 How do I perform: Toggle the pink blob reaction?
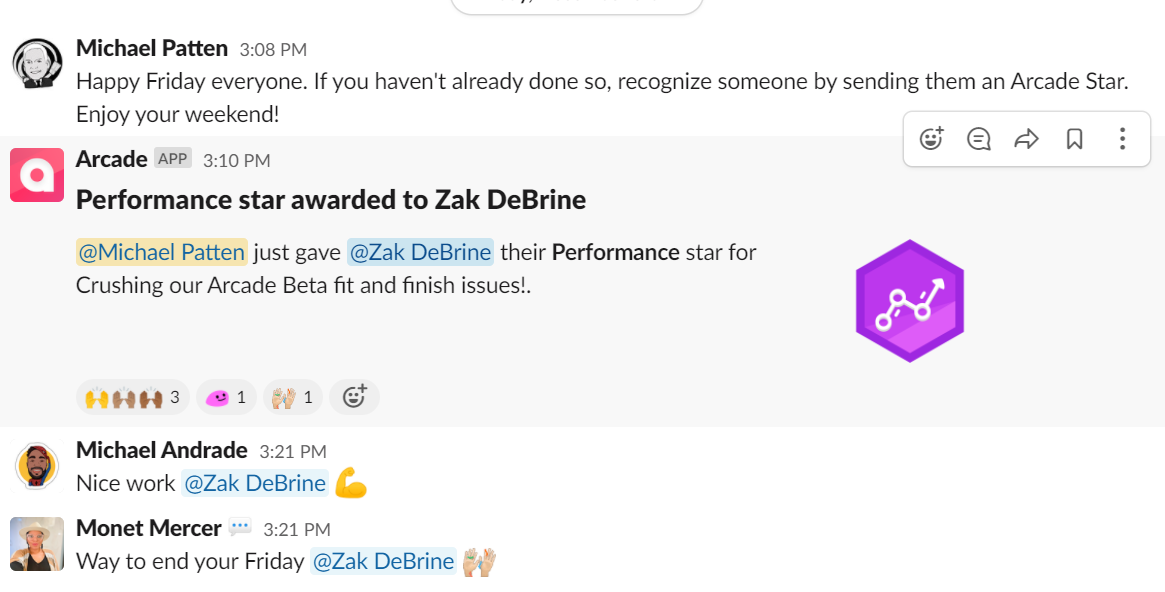(226, 397)
